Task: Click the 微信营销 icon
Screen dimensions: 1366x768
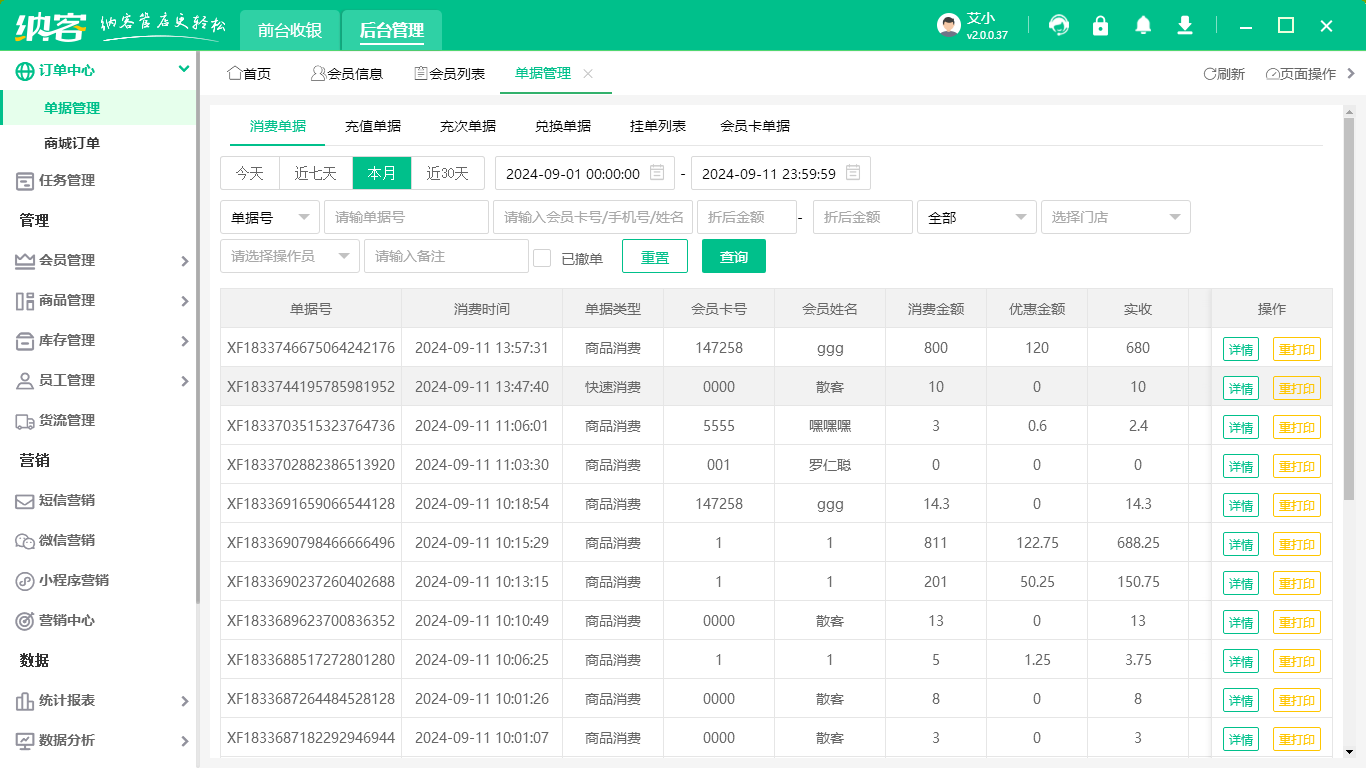Action: pos(25,541)
